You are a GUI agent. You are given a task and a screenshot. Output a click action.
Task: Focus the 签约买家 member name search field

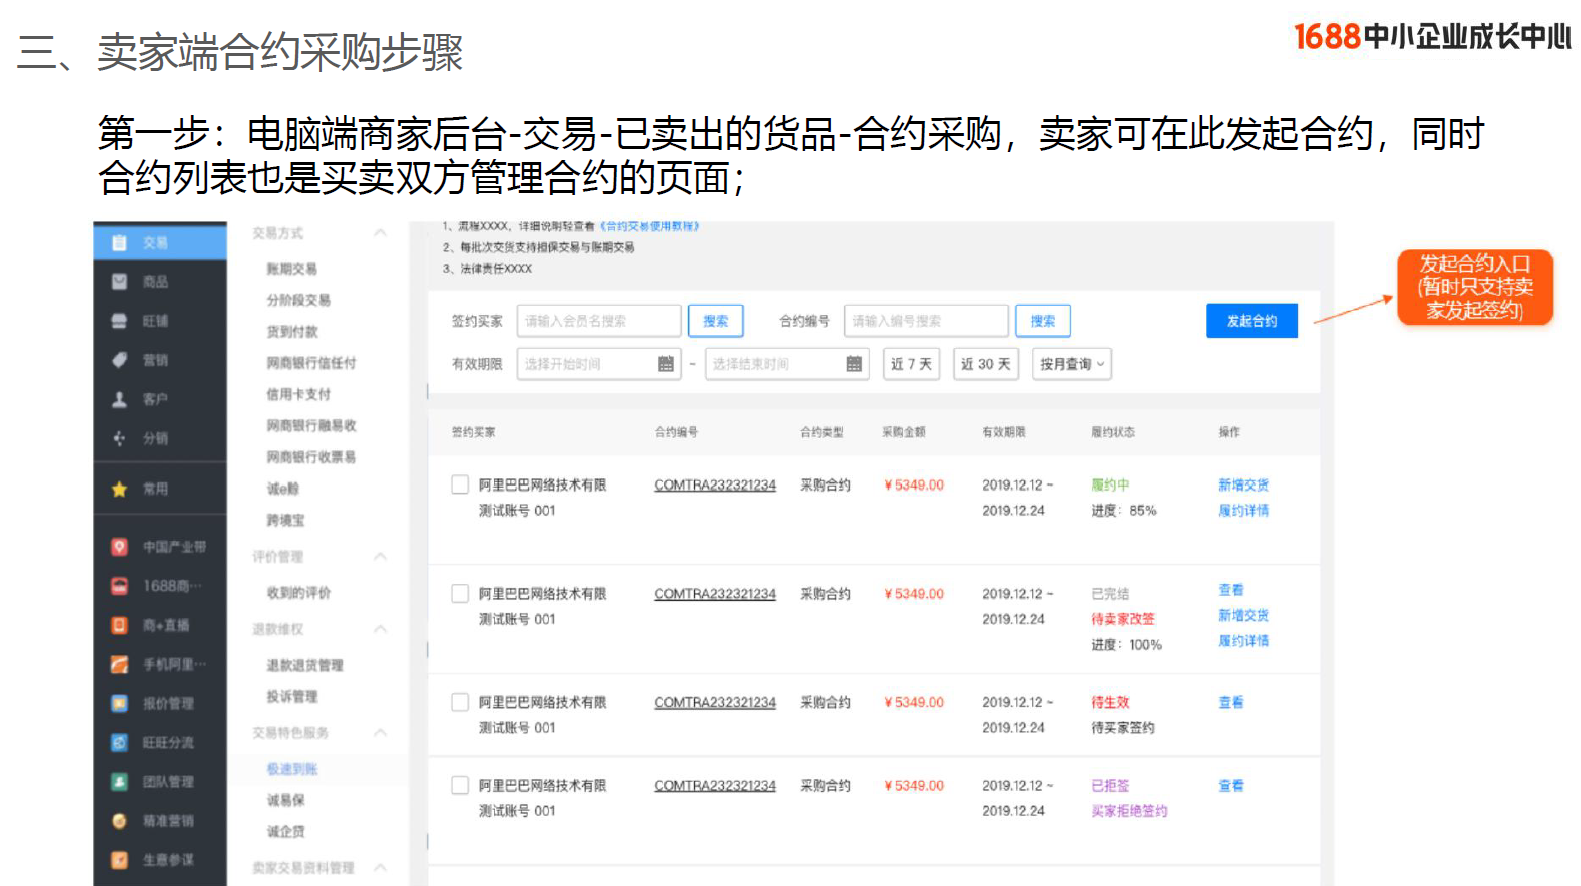[599, 321]
